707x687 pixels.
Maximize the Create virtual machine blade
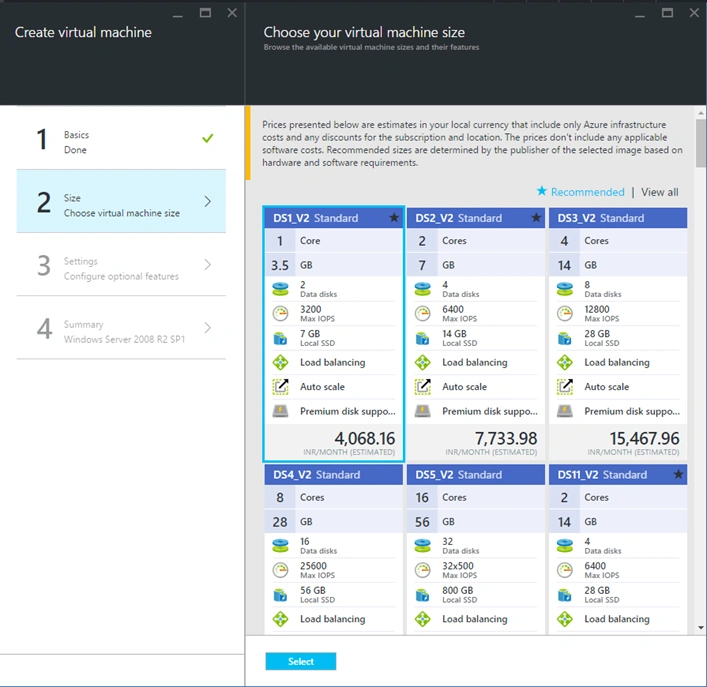click(205, 13)
